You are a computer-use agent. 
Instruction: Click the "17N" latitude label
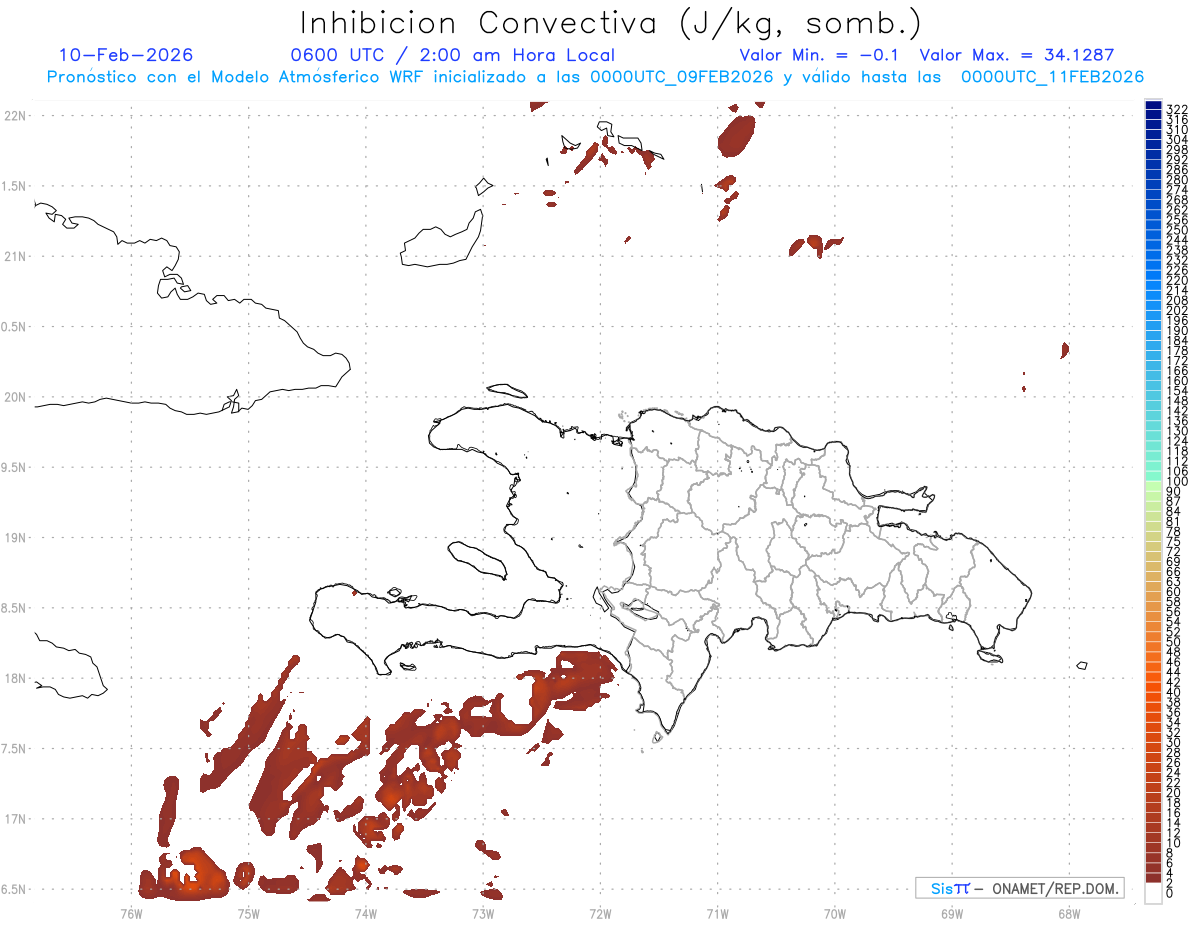click(x=15, y=819)
